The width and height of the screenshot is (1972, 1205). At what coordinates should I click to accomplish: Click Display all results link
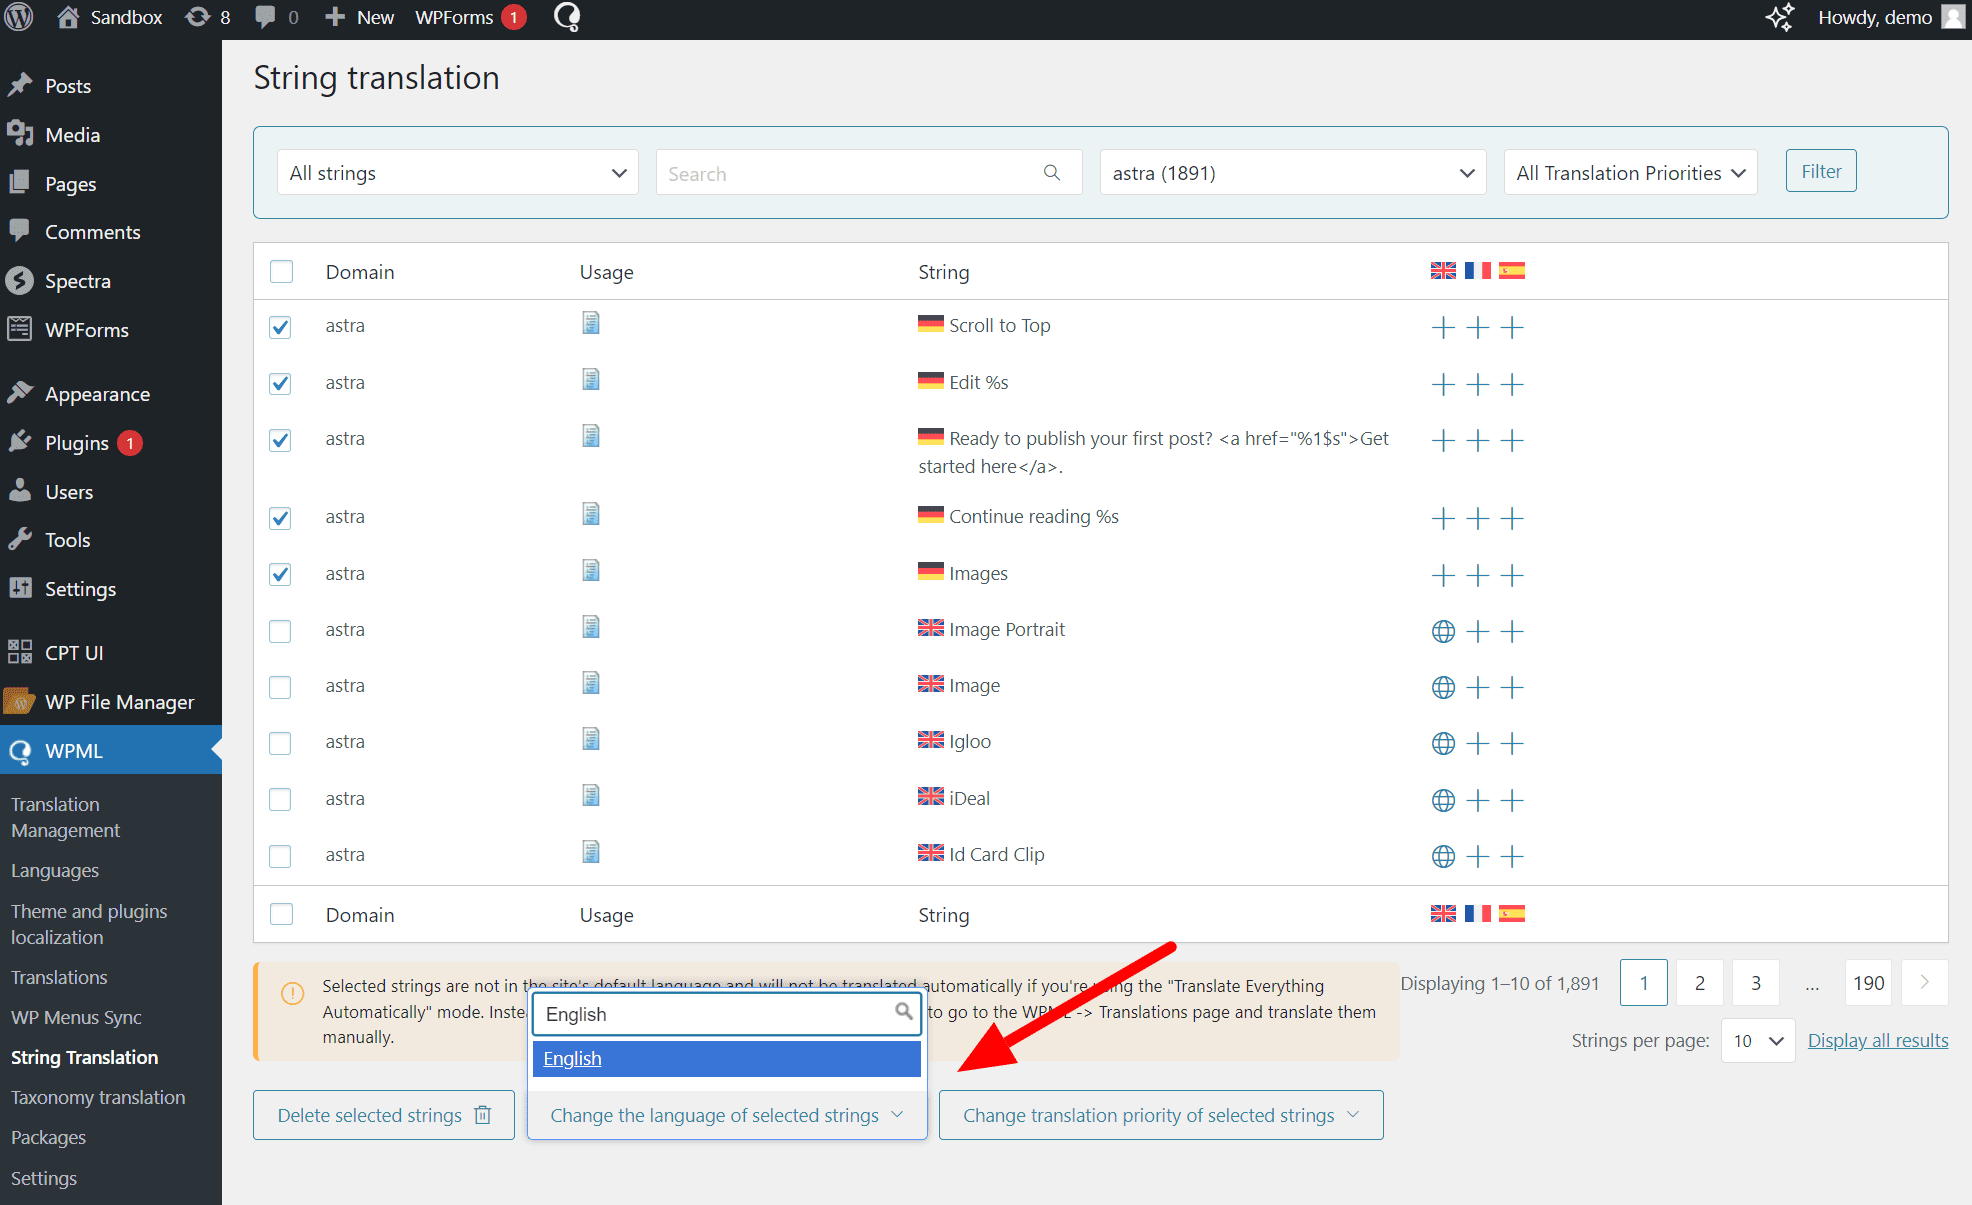(x=1877, y=1040)
